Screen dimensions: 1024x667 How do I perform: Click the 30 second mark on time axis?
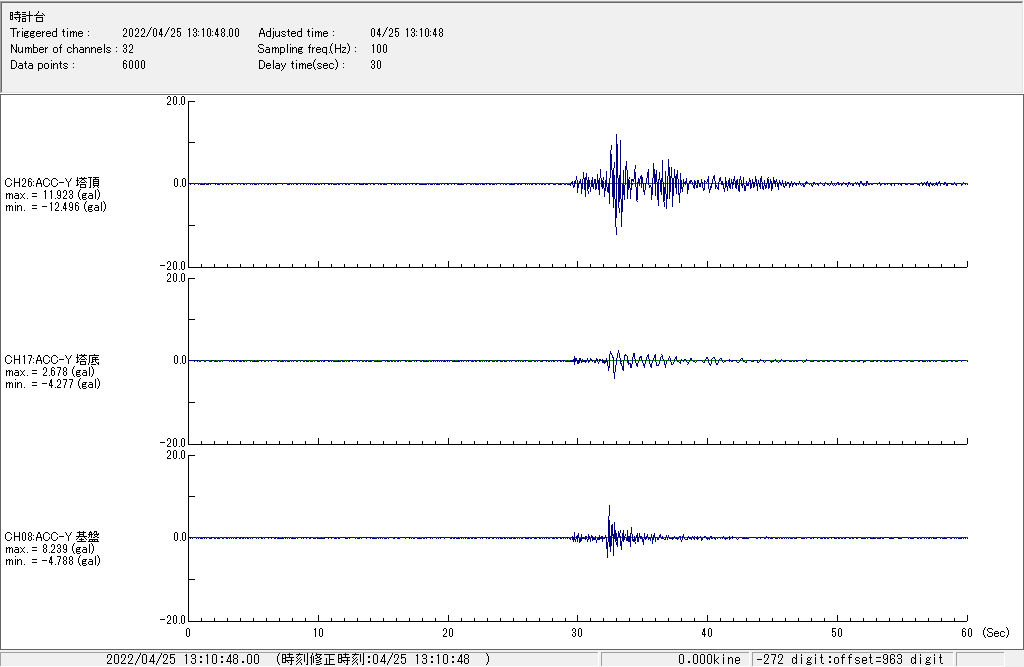[x=577, y=633]
